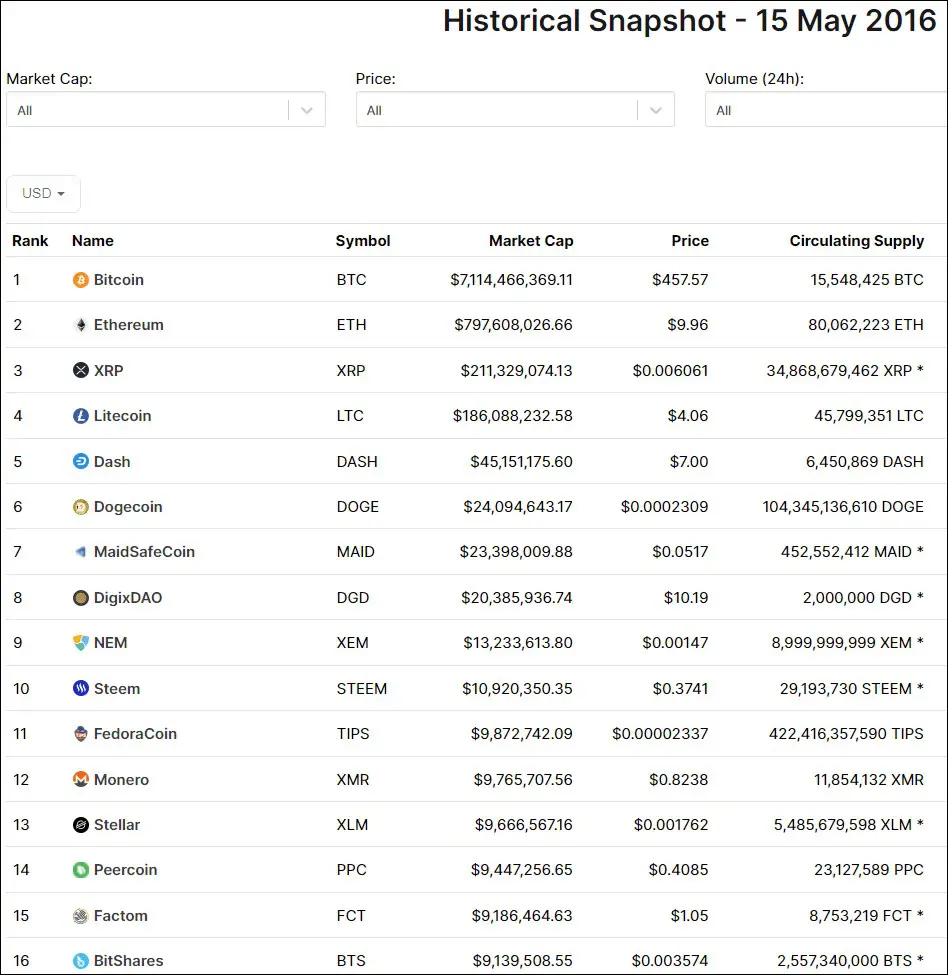948x975 pixels.
Task: Click the Stellar logo icon
Action: tap(81, 825)
